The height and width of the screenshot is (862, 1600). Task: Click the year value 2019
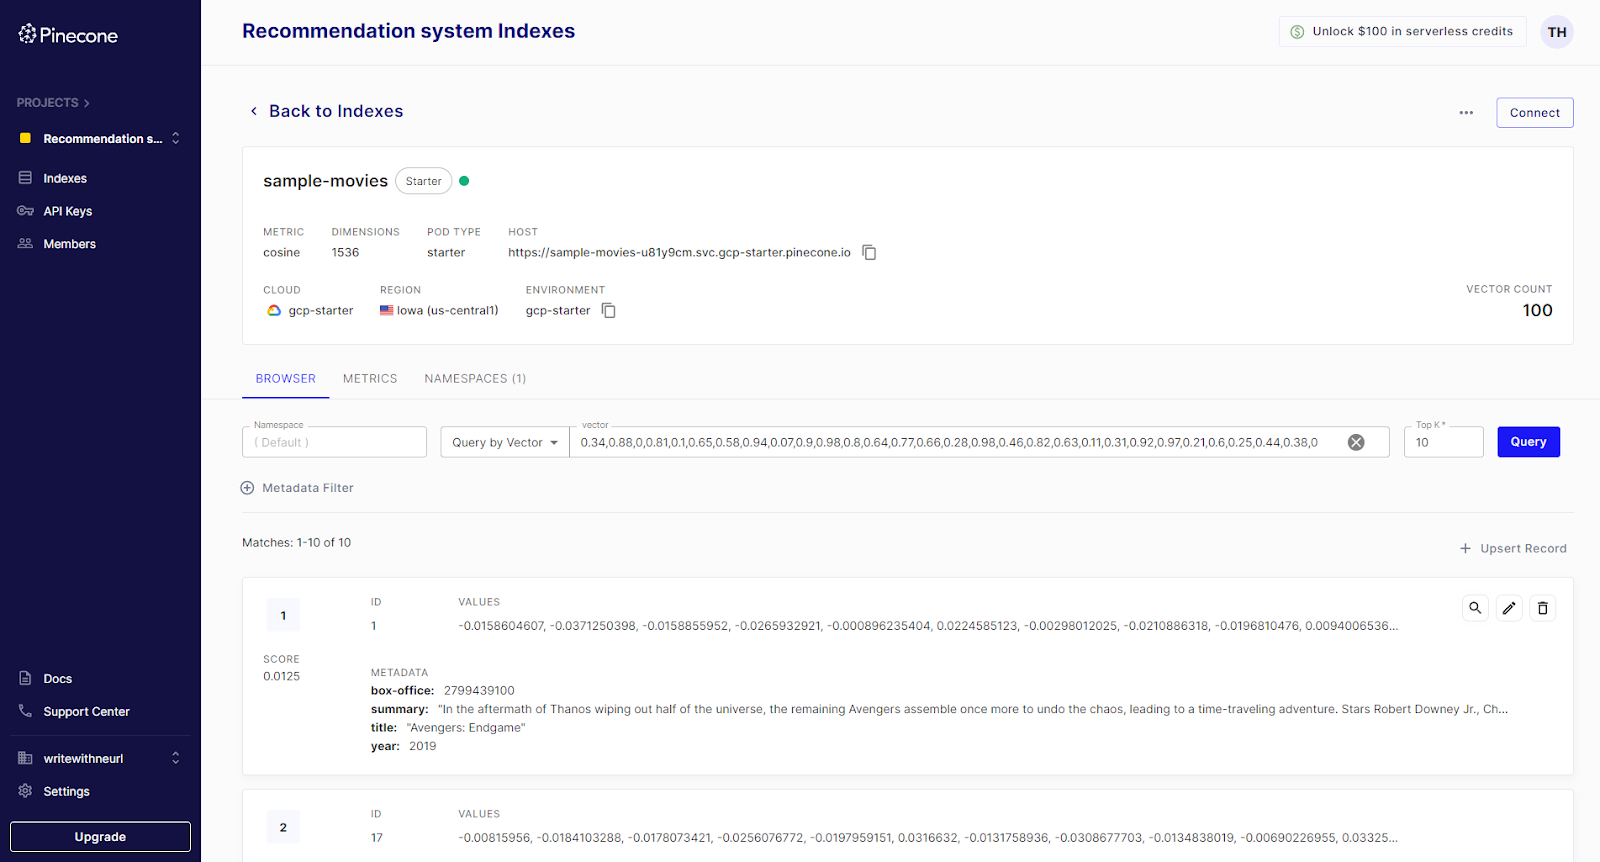point(422,746)
